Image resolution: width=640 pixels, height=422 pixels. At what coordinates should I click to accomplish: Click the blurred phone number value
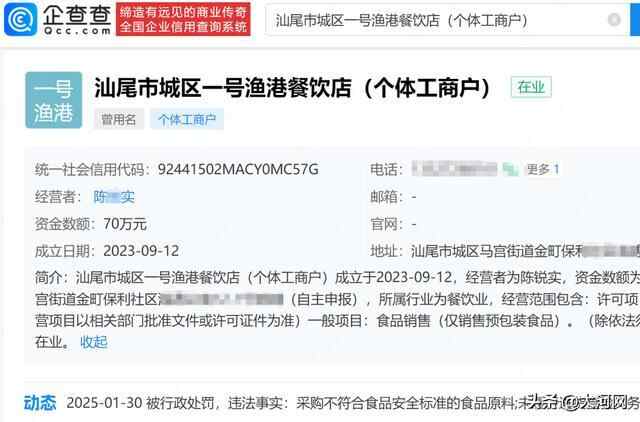(454, 169)
